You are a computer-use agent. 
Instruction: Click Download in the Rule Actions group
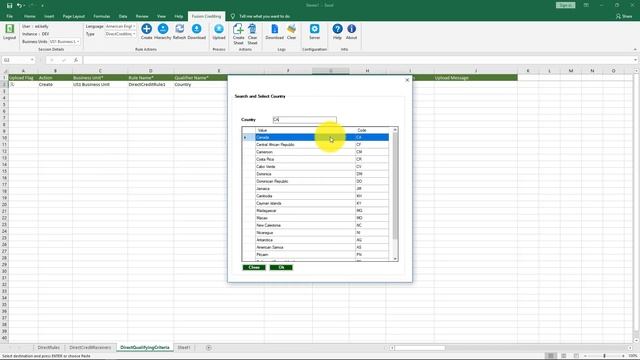[x=196, y=32]
